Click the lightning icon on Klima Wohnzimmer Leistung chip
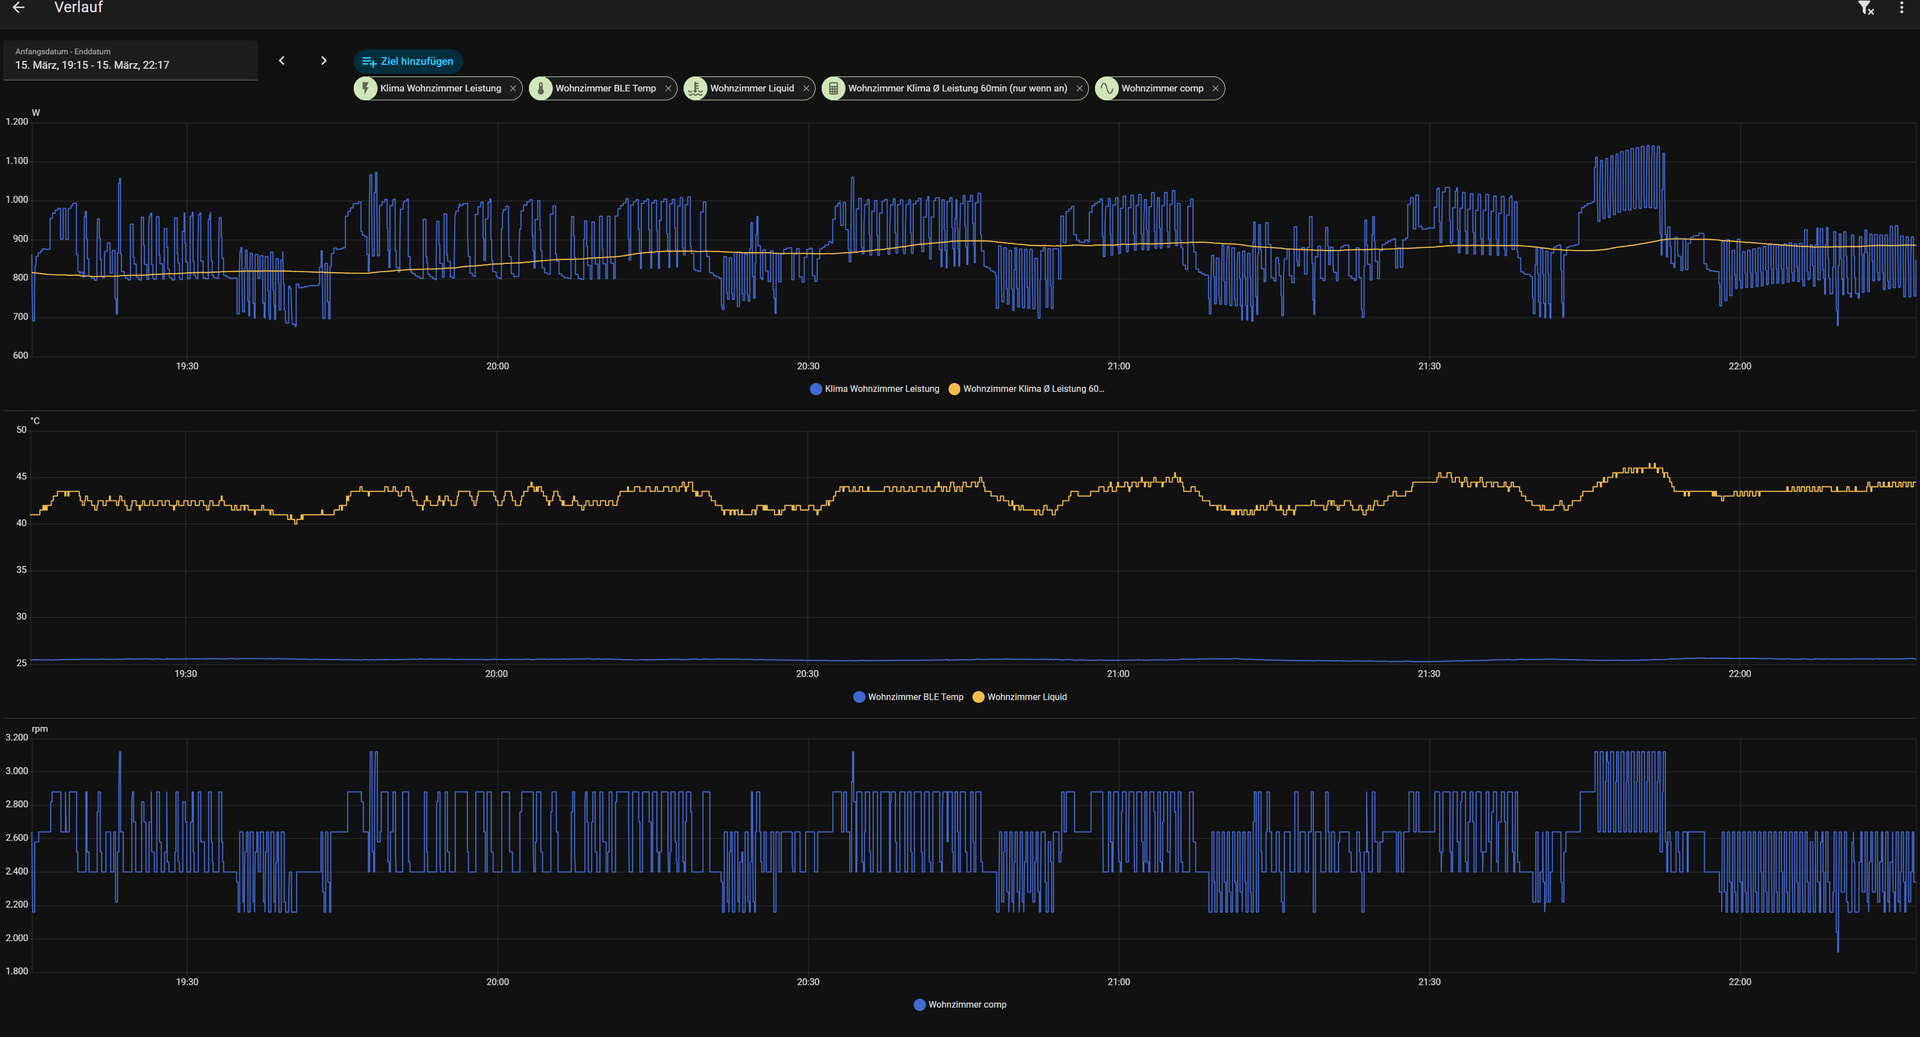This screenshot has height=1037, width=1920. point(366,88)
